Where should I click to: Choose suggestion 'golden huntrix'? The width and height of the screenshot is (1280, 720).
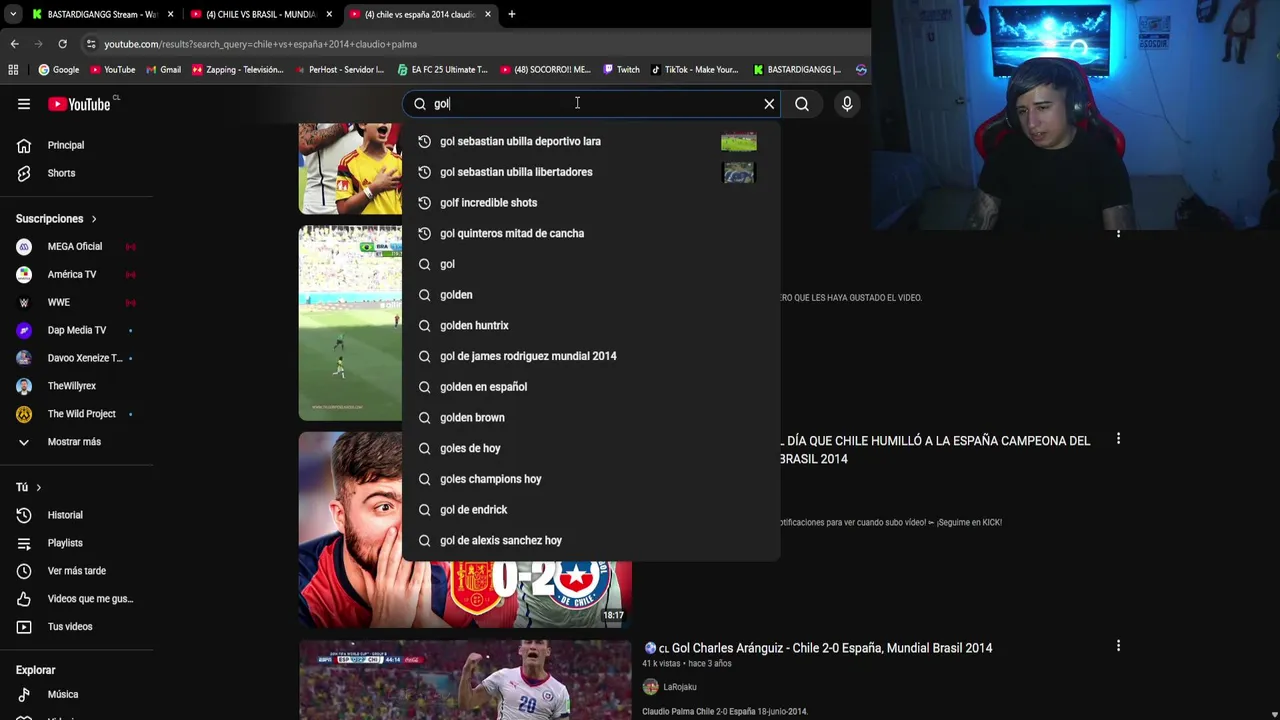click(x=590, y=325)
